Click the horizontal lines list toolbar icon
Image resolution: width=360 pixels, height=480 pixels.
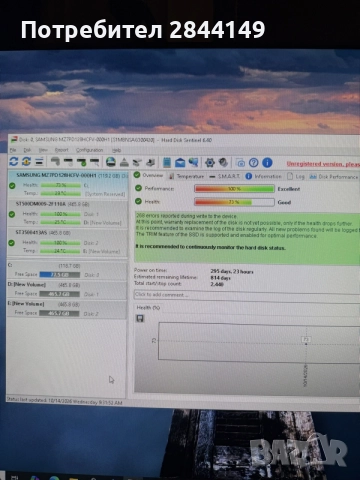click(x=39, y=162)
